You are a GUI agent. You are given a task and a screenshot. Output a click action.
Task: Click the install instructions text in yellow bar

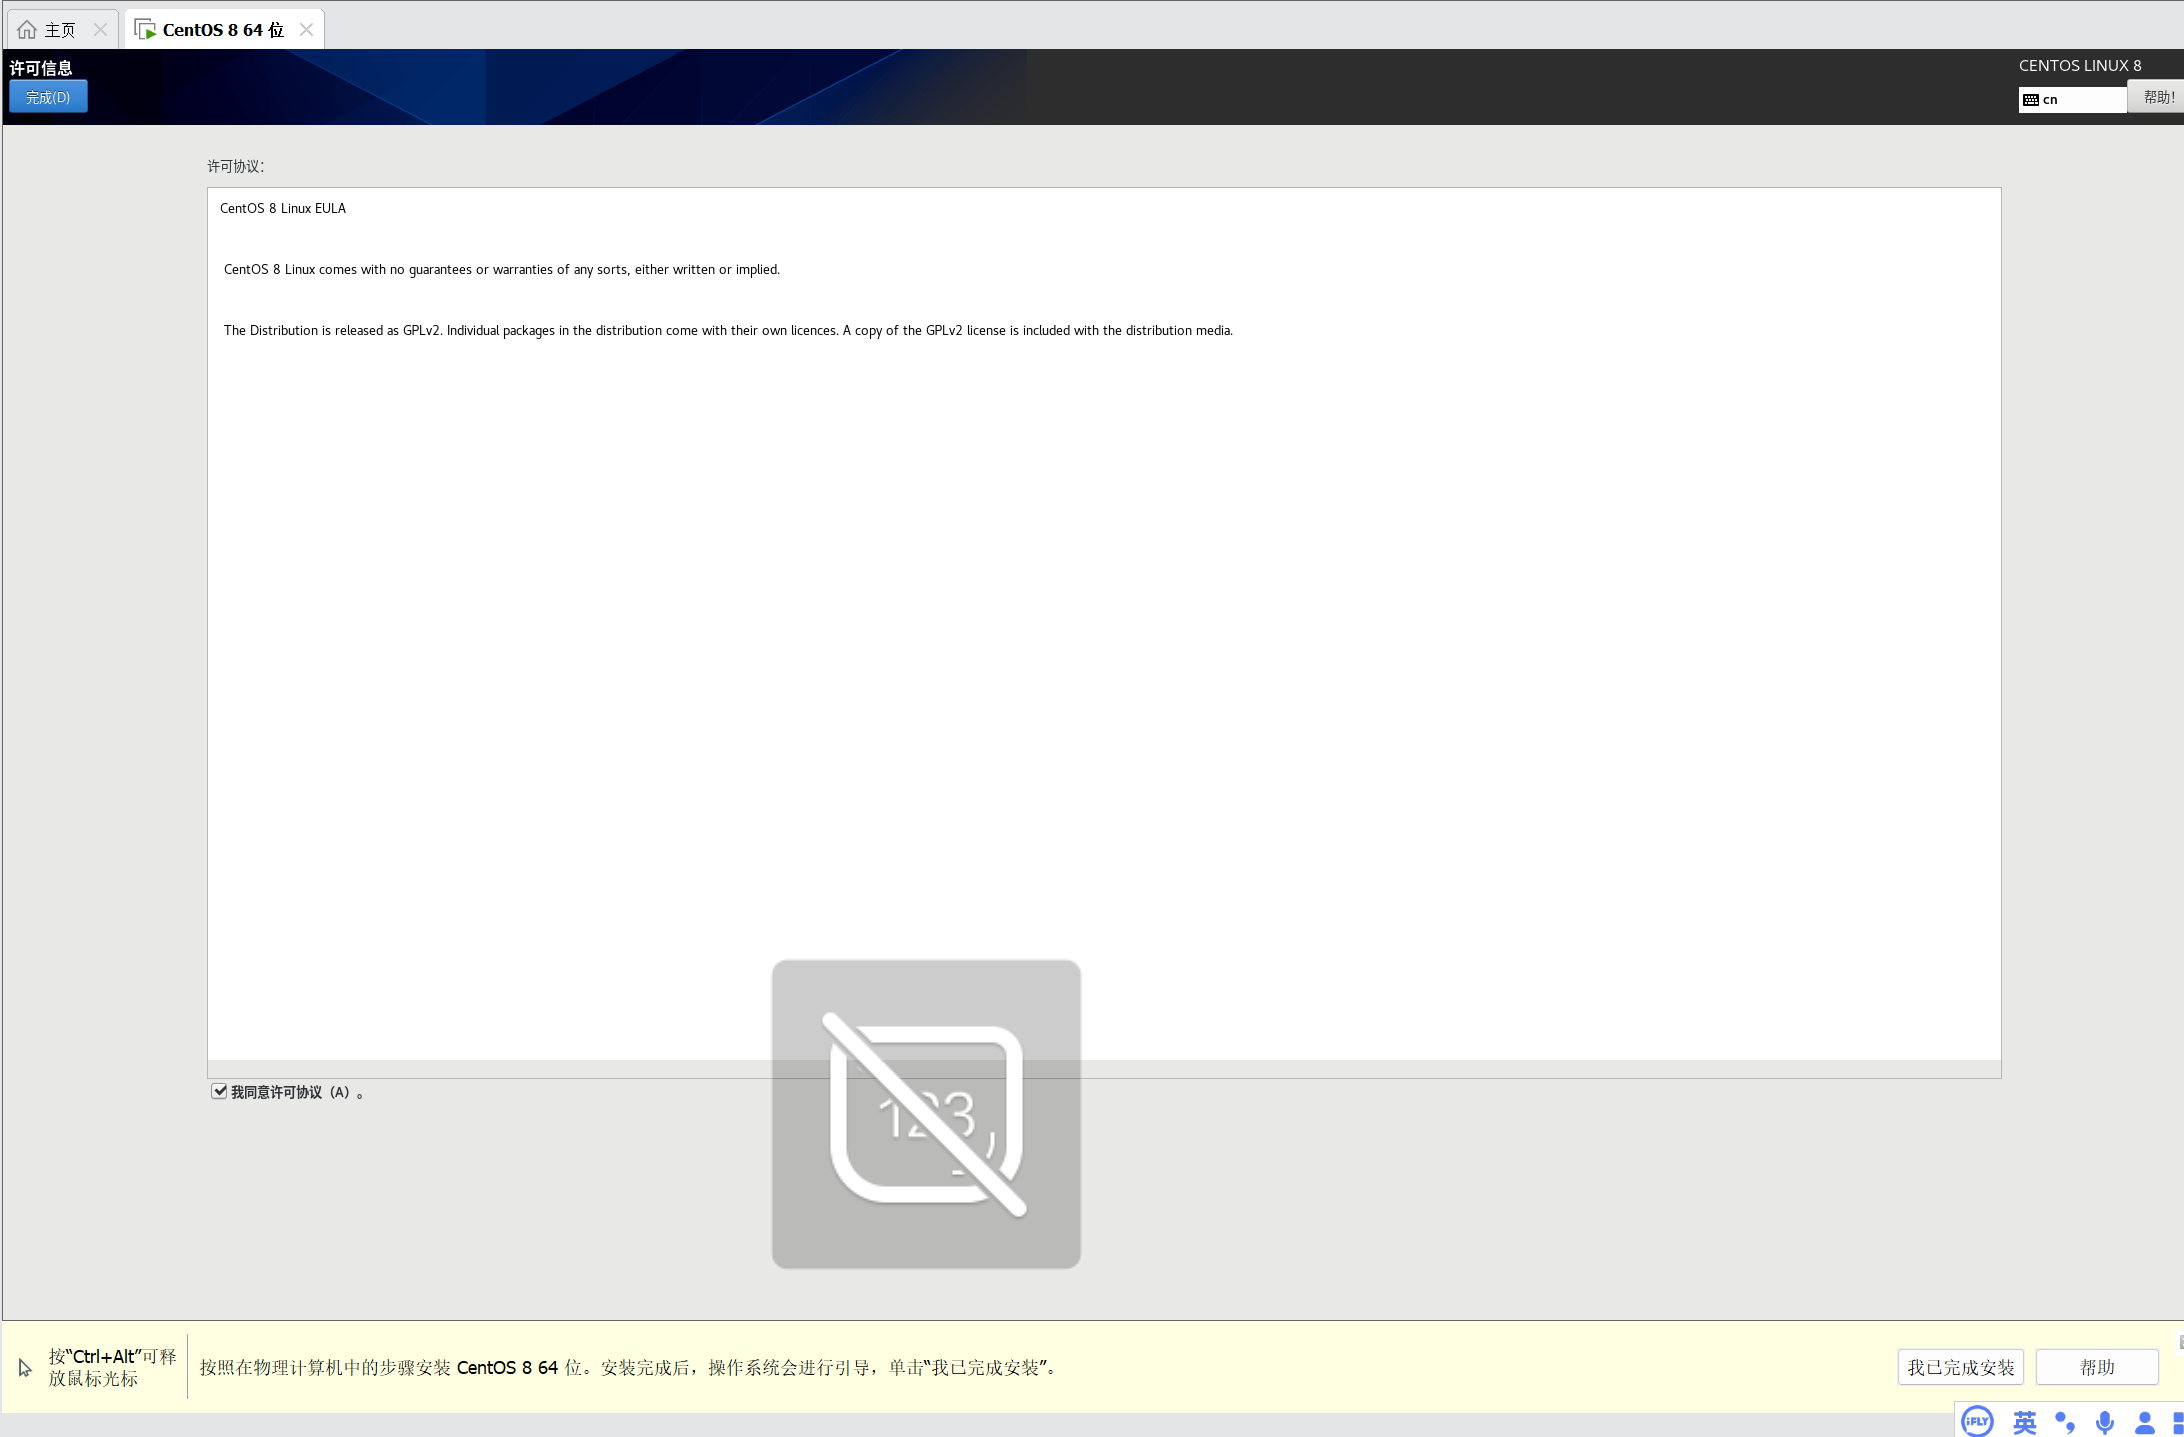point(628,1367)
